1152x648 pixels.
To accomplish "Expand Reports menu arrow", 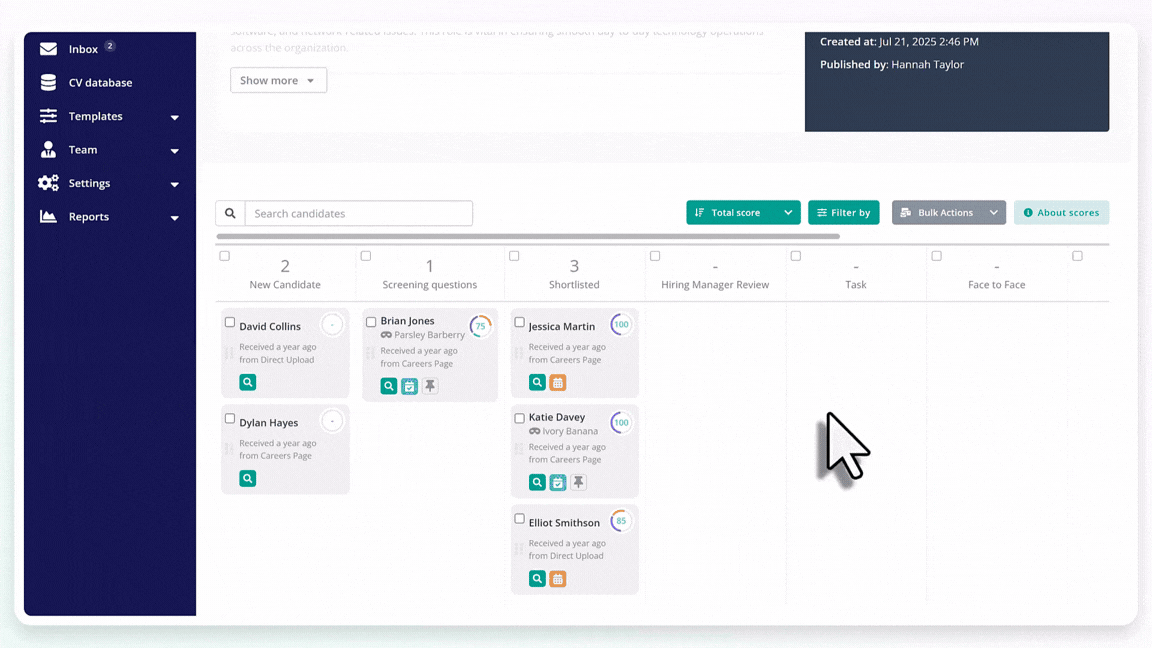I will coord(175,218).
